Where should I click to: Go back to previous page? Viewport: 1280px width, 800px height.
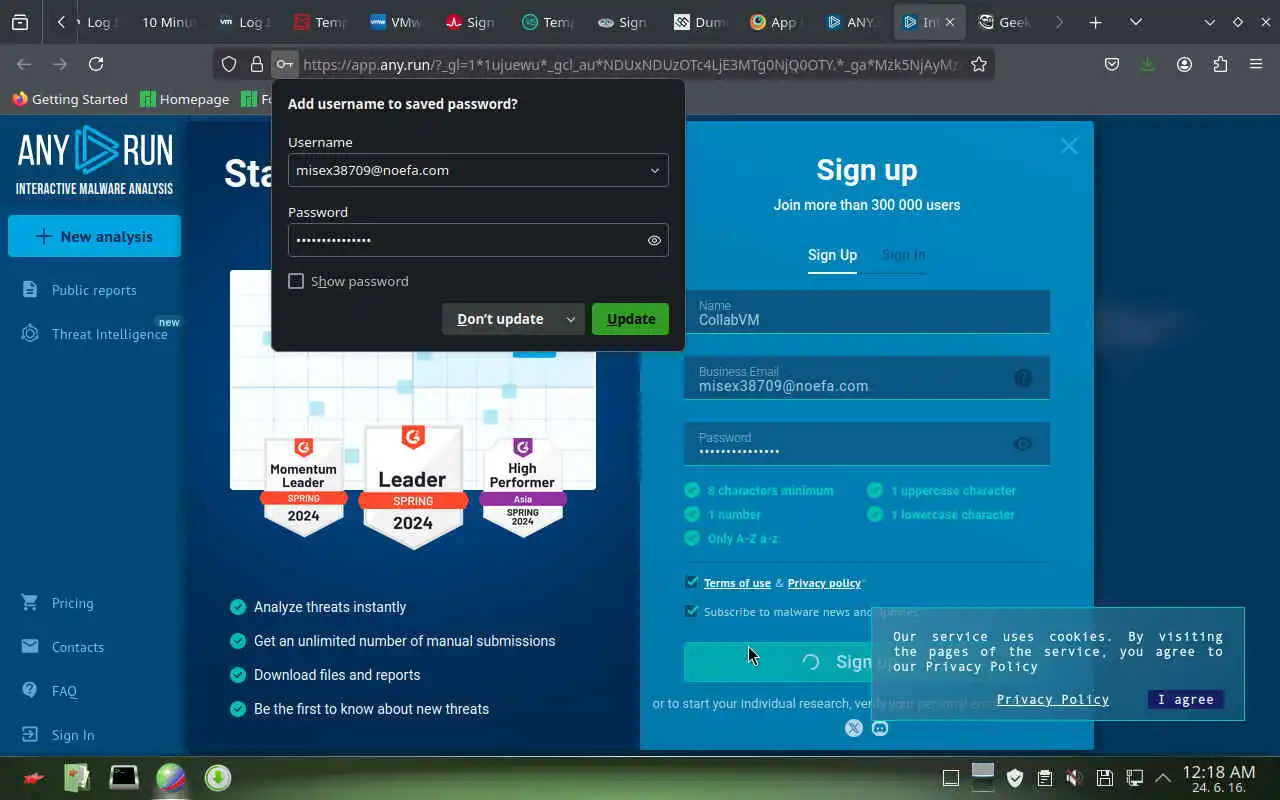(x=24, y=64)
